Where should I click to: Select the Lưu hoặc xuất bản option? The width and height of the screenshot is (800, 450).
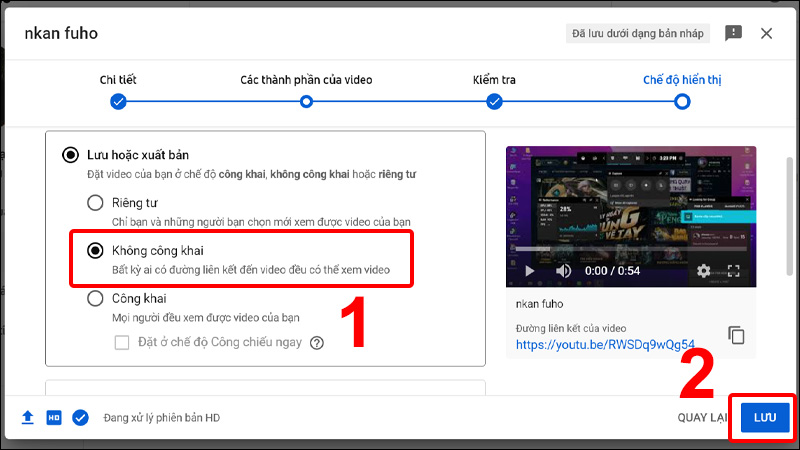click(x=70, y=155)
